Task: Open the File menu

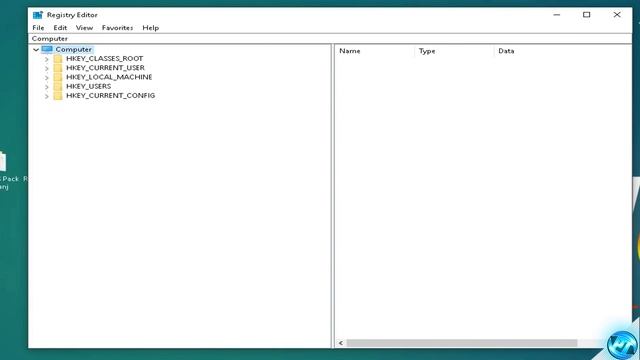Action: pyautogui.click(x=38, y=28)
